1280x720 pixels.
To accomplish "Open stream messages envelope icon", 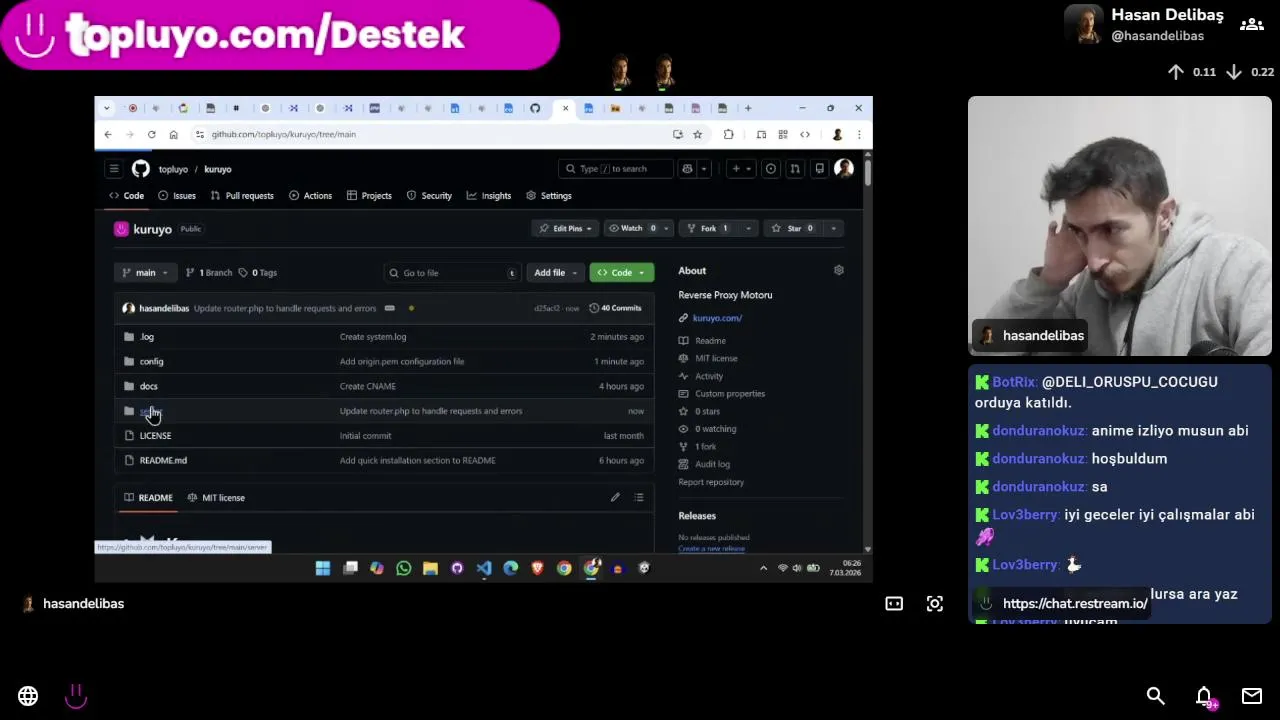I will pos(1252,696).
